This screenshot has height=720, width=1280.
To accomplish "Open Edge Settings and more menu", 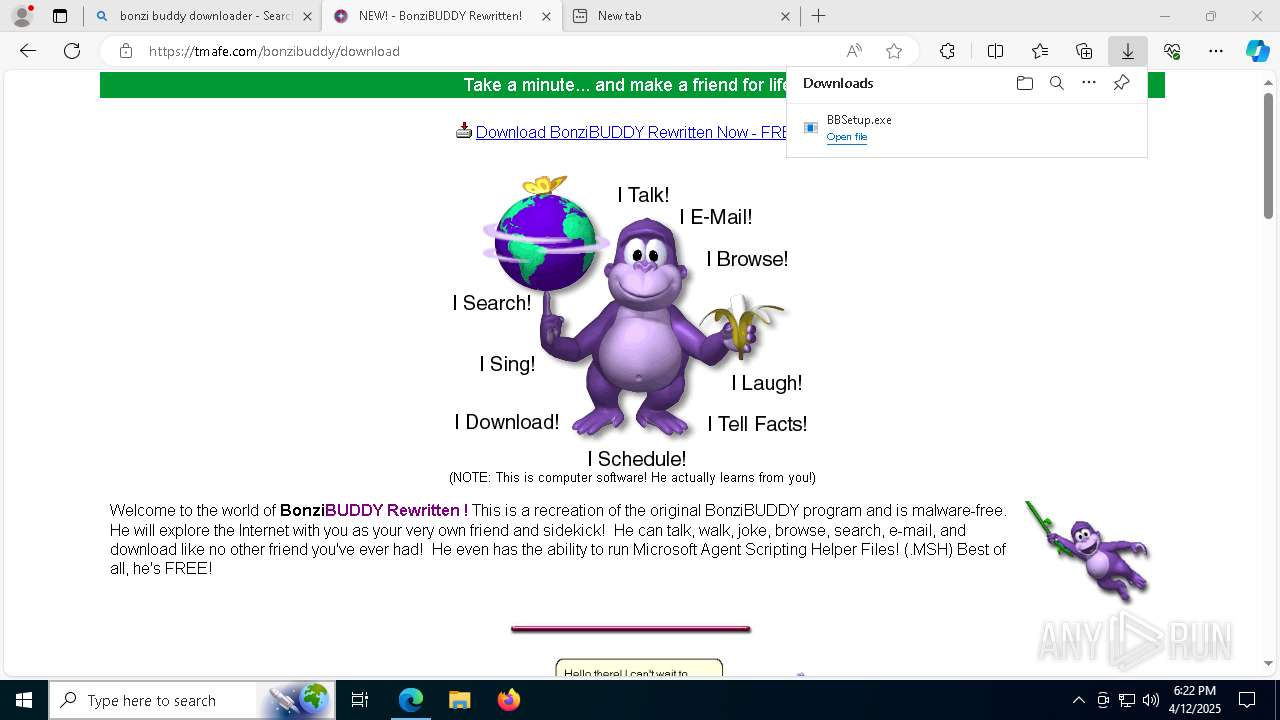I will 1216,51.
